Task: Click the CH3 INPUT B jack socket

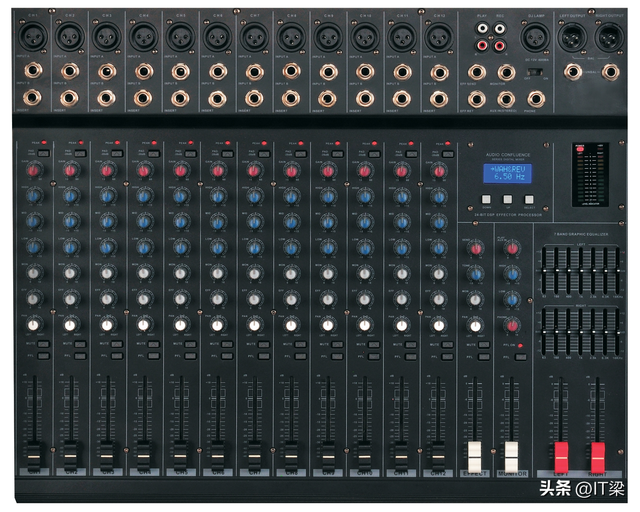Action: [107, 72]
